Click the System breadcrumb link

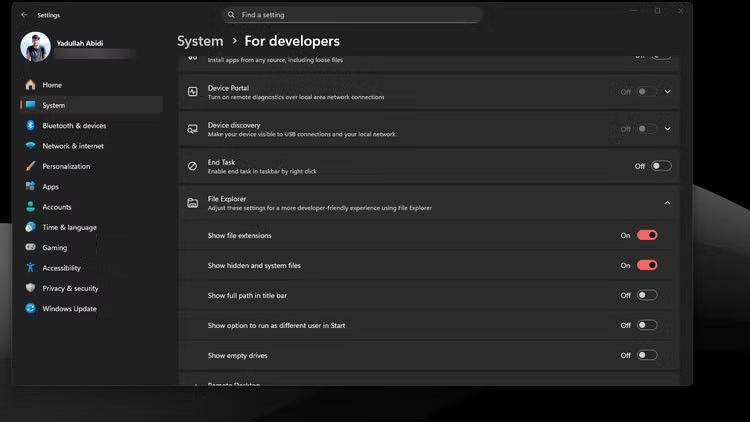point(200,41)
